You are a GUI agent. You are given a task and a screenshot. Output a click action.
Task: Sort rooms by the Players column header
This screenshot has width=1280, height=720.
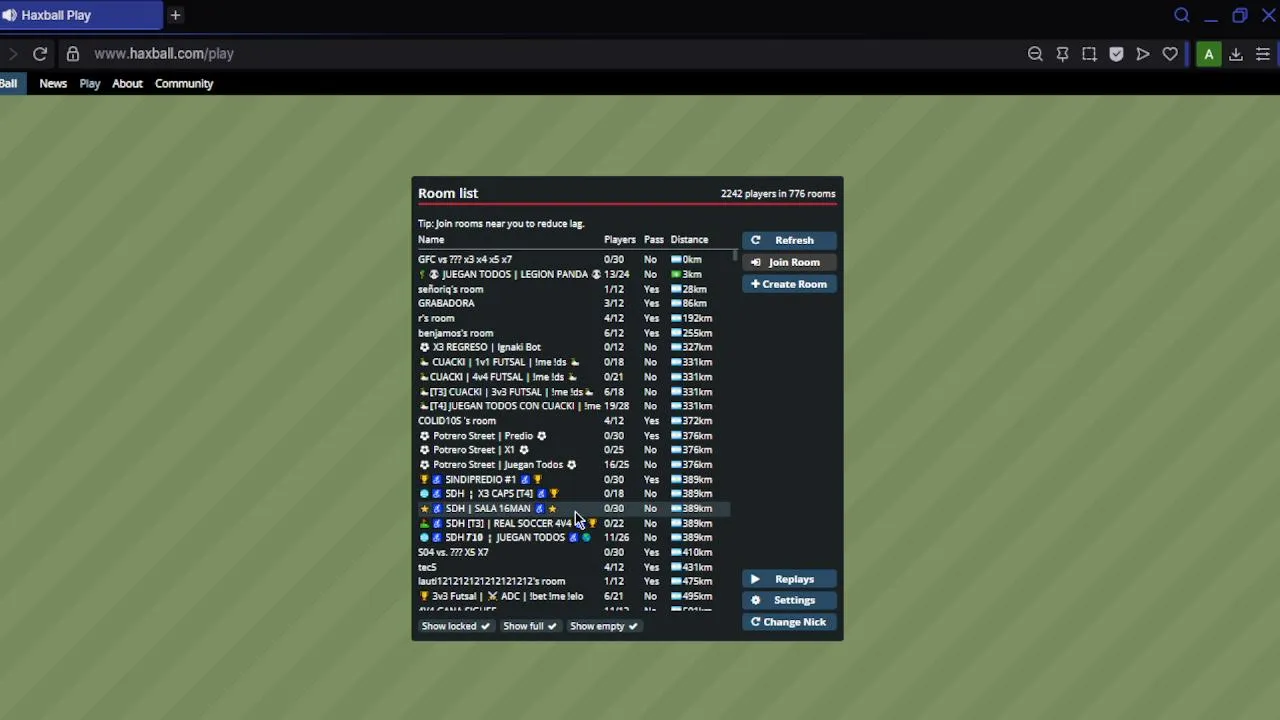pos(619,240)
